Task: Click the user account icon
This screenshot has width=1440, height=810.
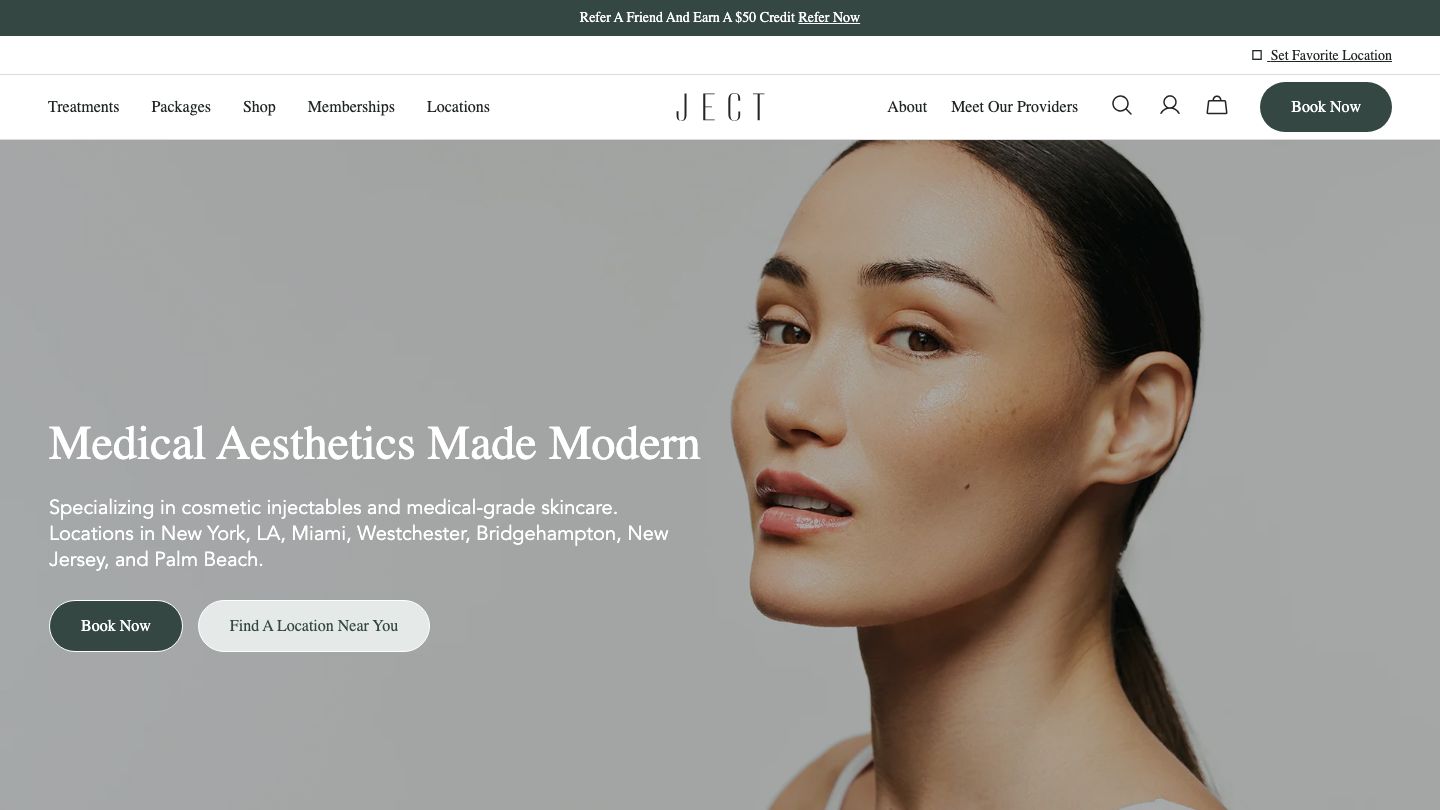Action: pyautogui.click(x=1170, y=105)
